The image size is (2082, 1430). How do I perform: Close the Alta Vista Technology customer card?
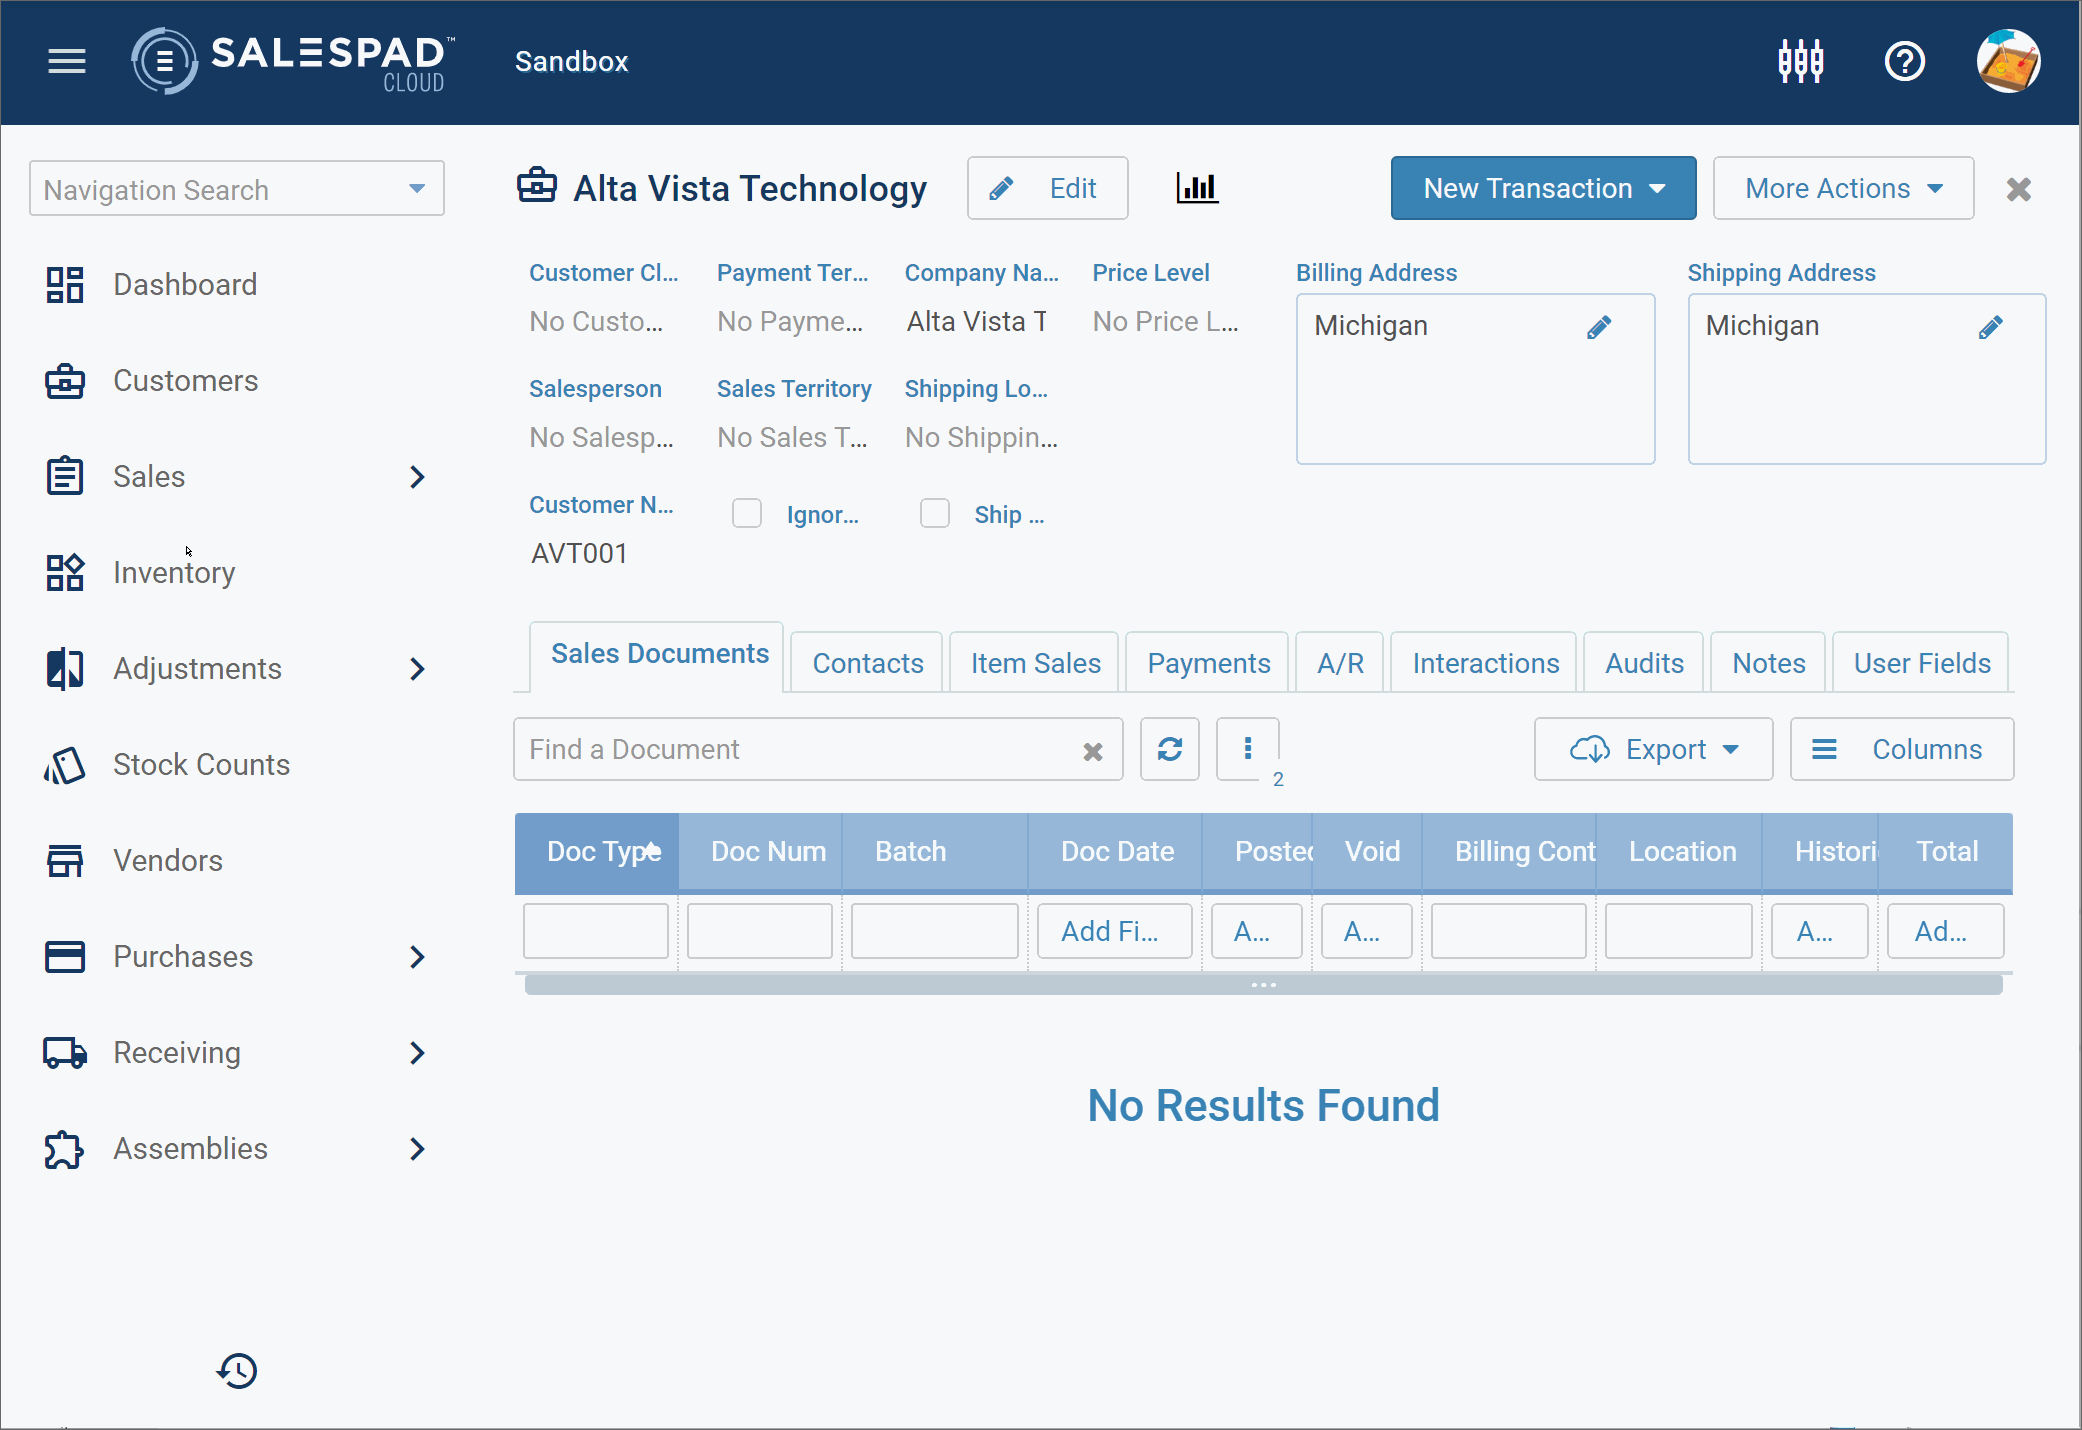[x=2019, y=189]
